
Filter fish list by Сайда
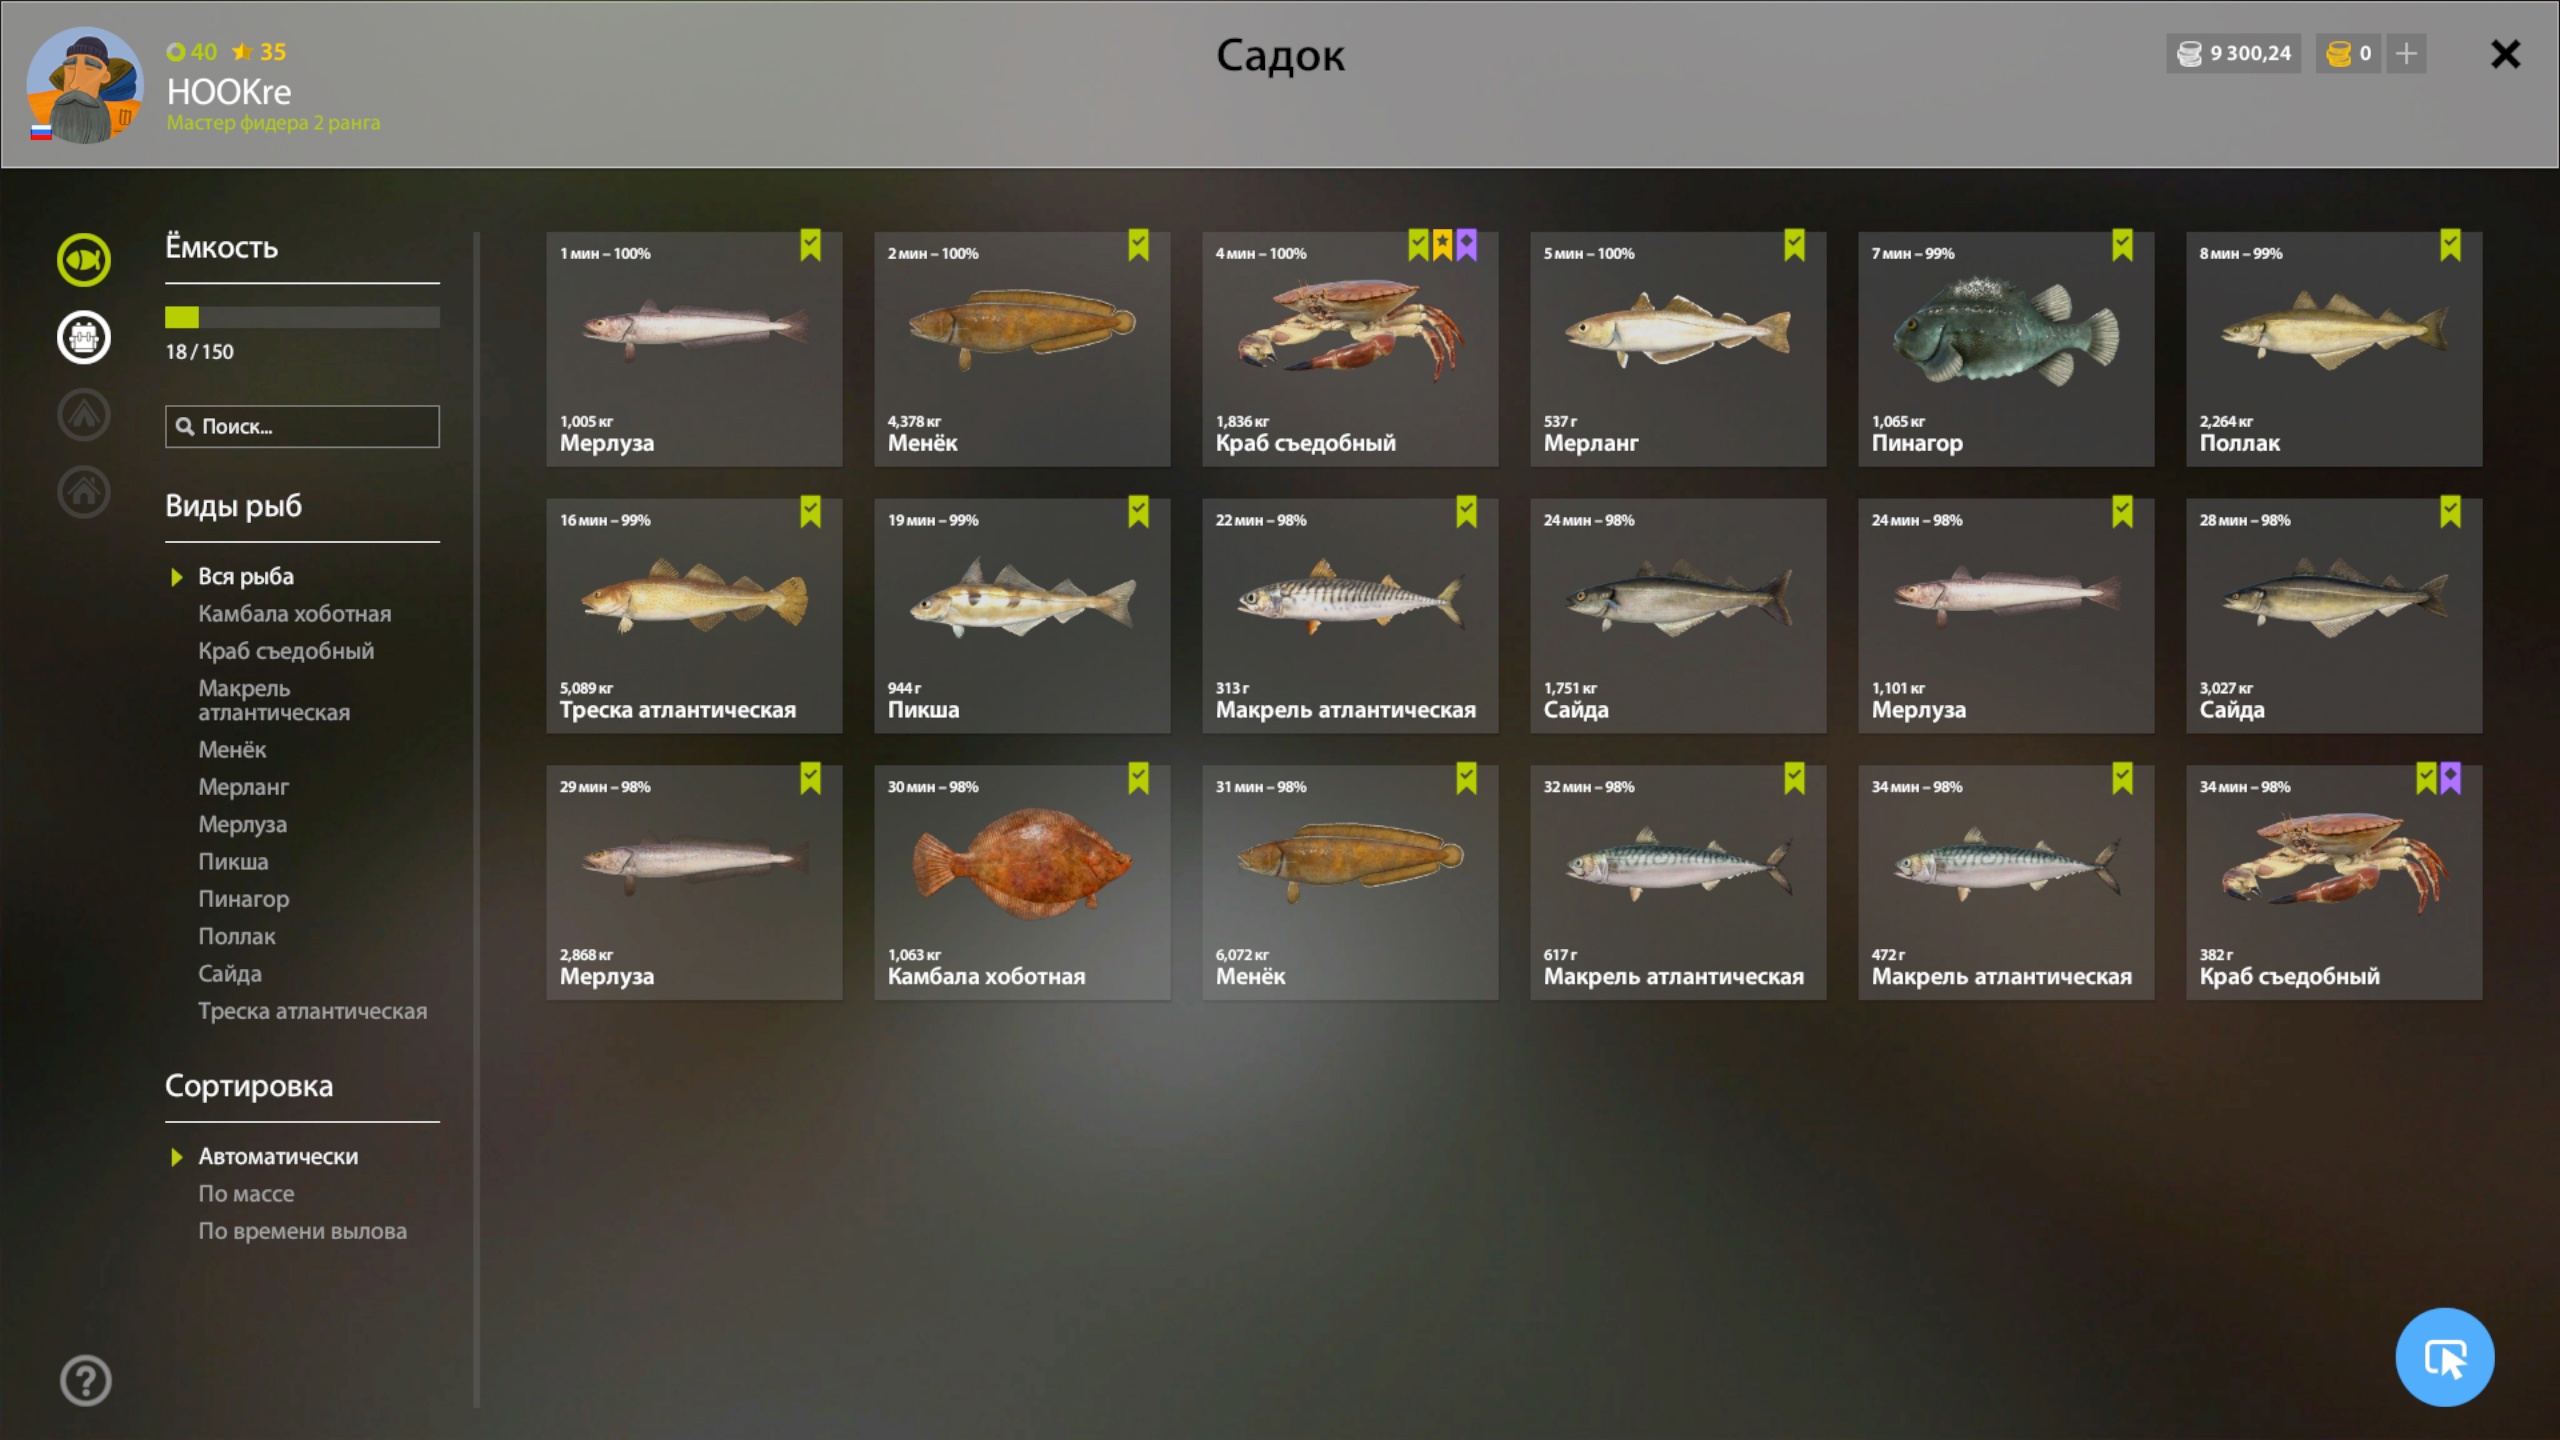point(230,973)
